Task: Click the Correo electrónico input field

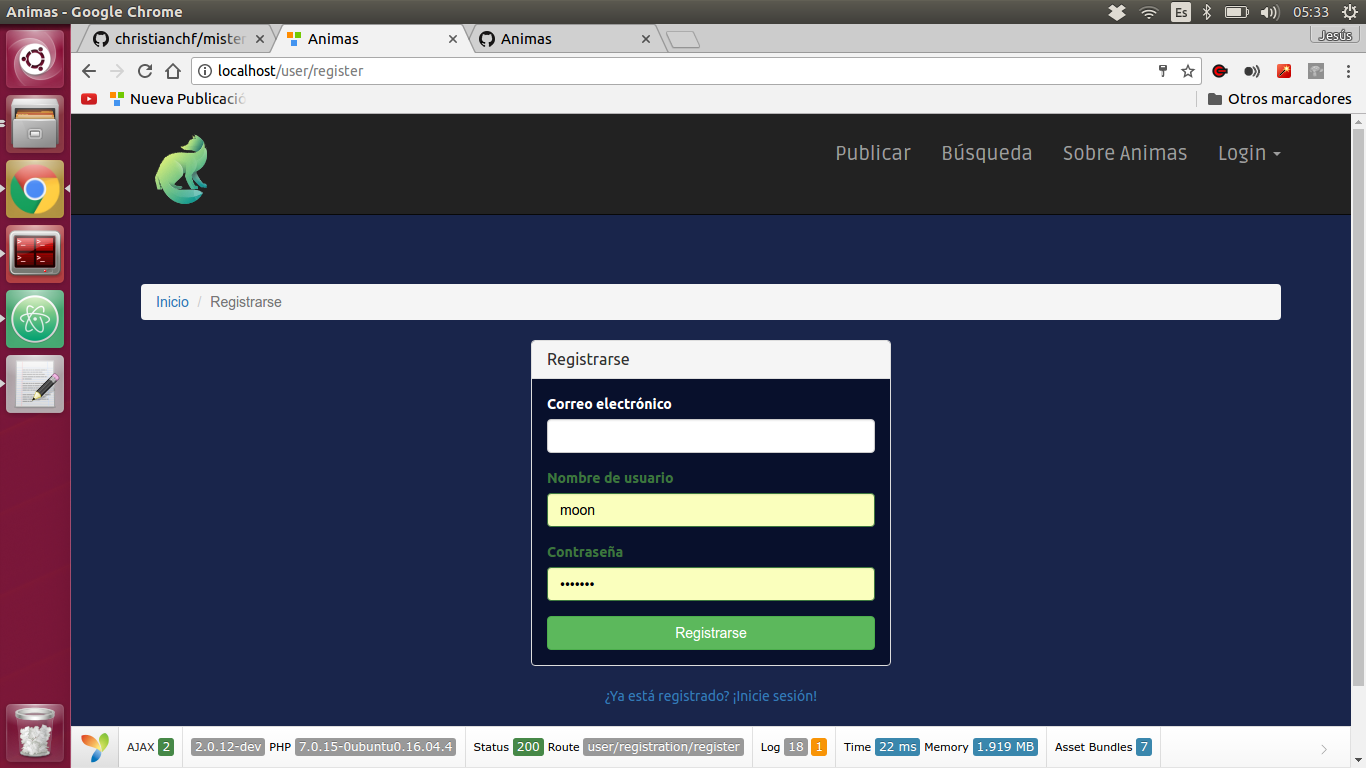Action: (x=710, y=436)
